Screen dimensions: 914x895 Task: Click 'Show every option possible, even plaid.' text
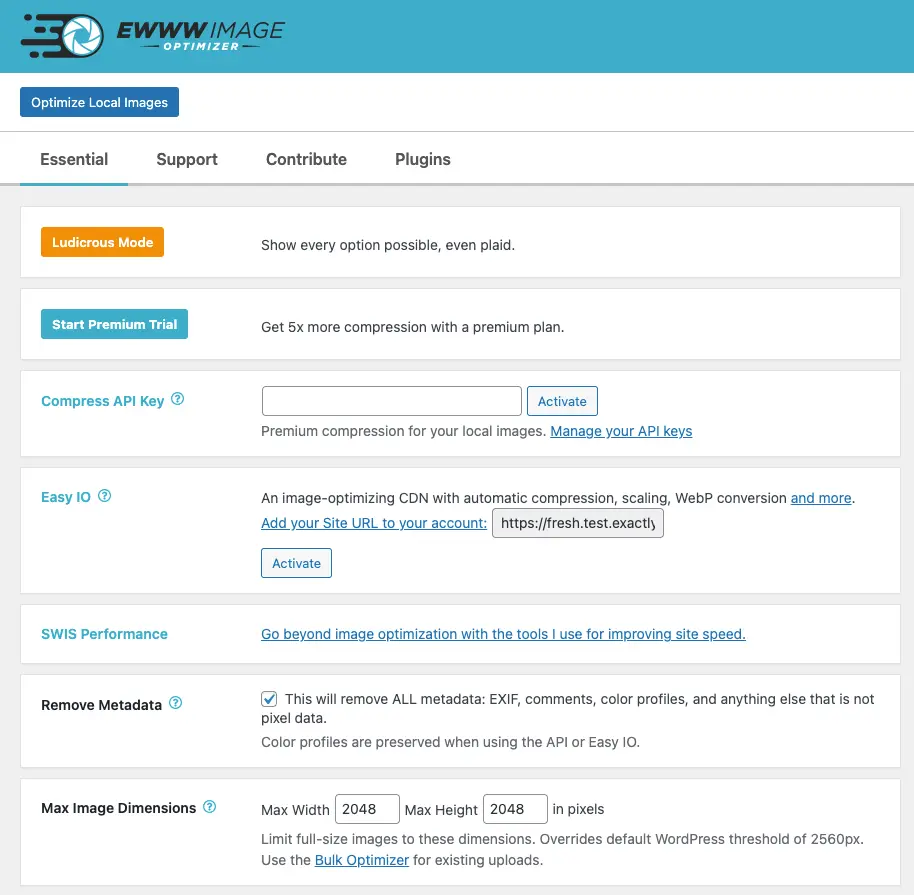[x=388, y=245]
